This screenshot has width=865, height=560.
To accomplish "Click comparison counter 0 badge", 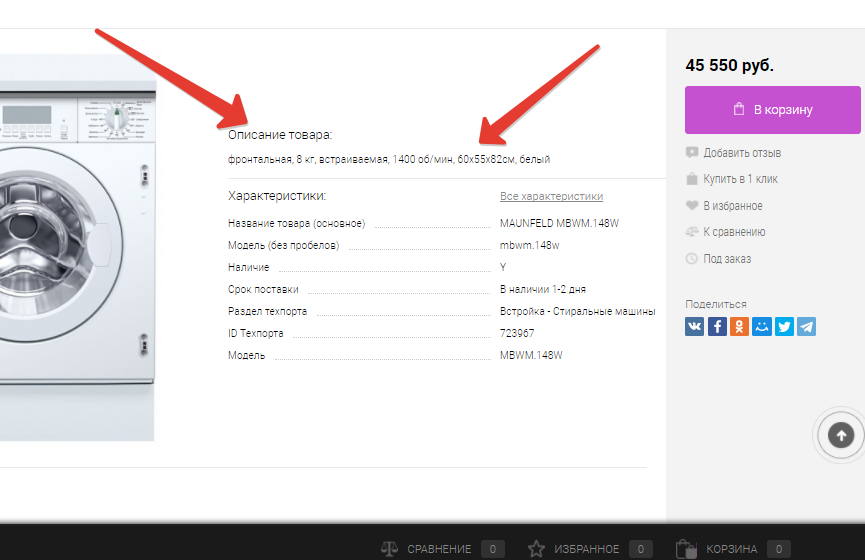I will [x=493, y=549].
